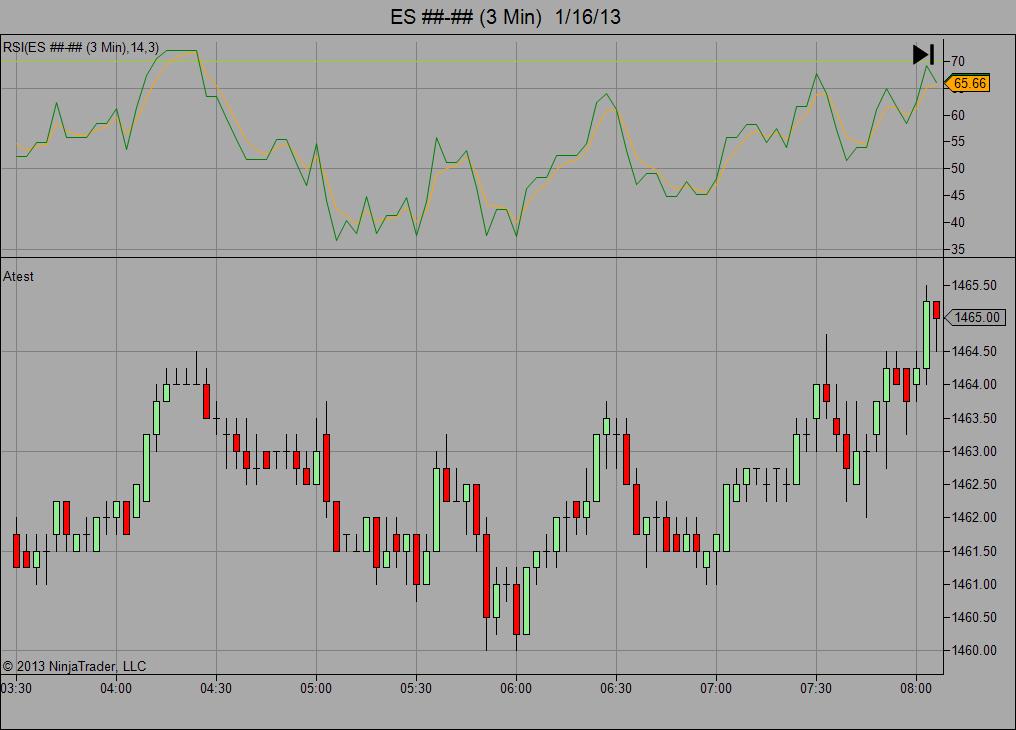Click the 1460.00 price axis label
1016x730 pixels.
[x=974, y=650]
